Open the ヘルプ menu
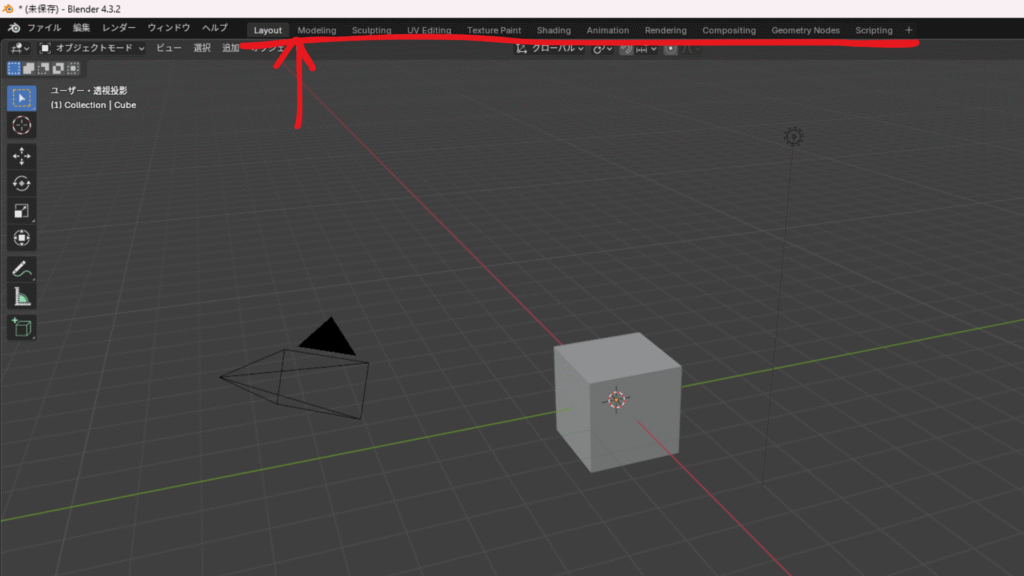The height and width of the screenshot is (576, 1024). tap(214, 28)
